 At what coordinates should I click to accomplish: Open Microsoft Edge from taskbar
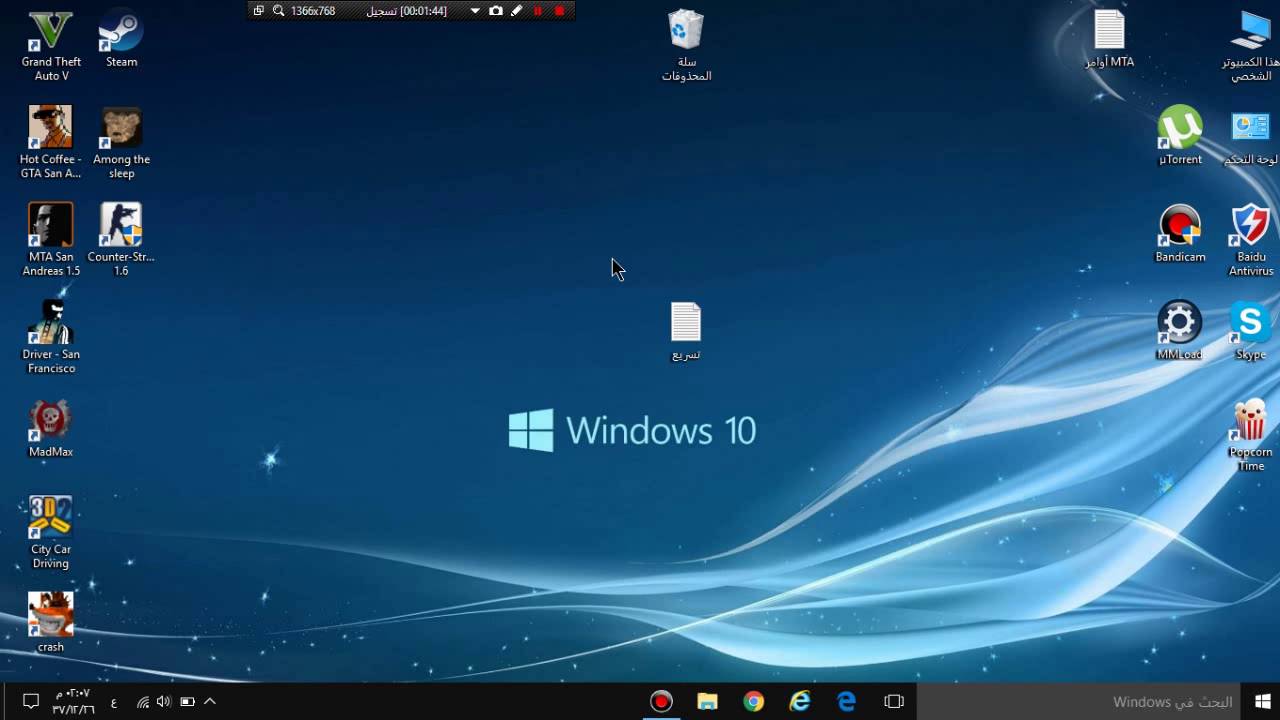[847, 702]
